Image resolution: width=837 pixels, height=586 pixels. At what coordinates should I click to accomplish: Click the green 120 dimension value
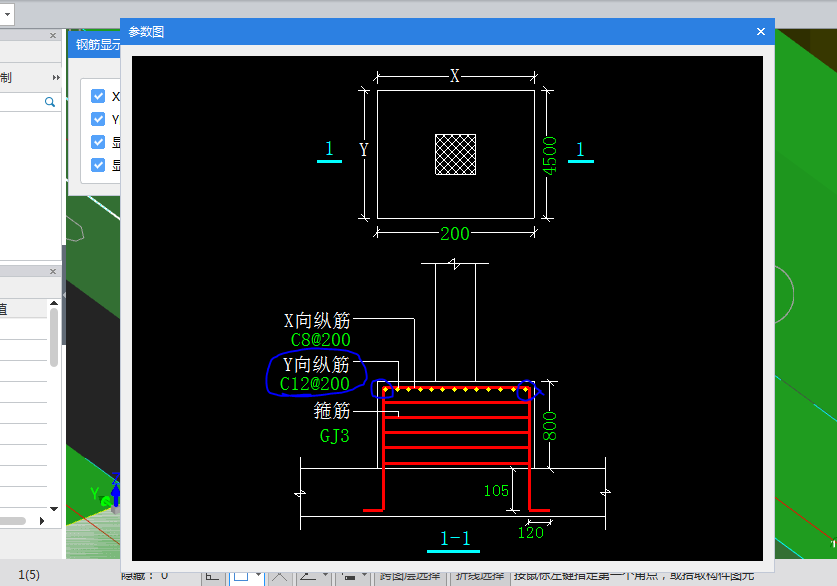[x=530, y=532]
